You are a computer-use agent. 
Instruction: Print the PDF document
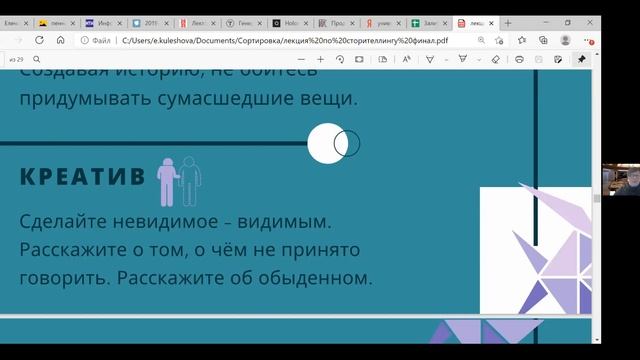click(x=519, y=60)
